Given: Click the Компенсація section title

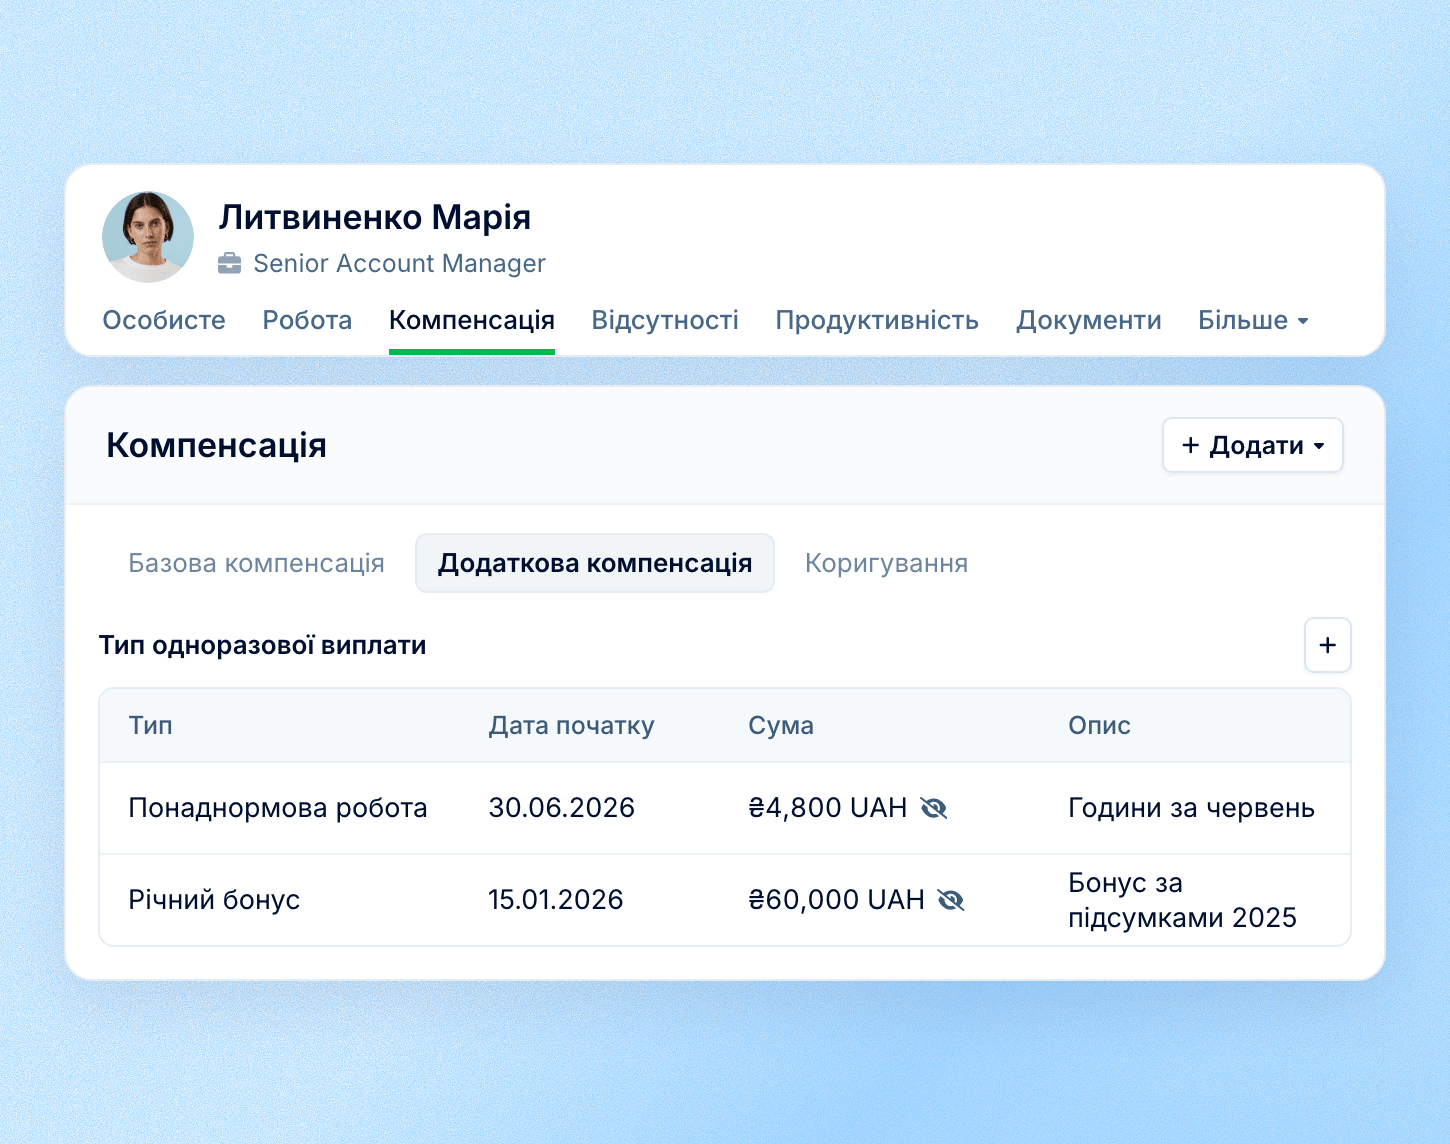Looking at the screenshot, I should click(x=217, y=445).
